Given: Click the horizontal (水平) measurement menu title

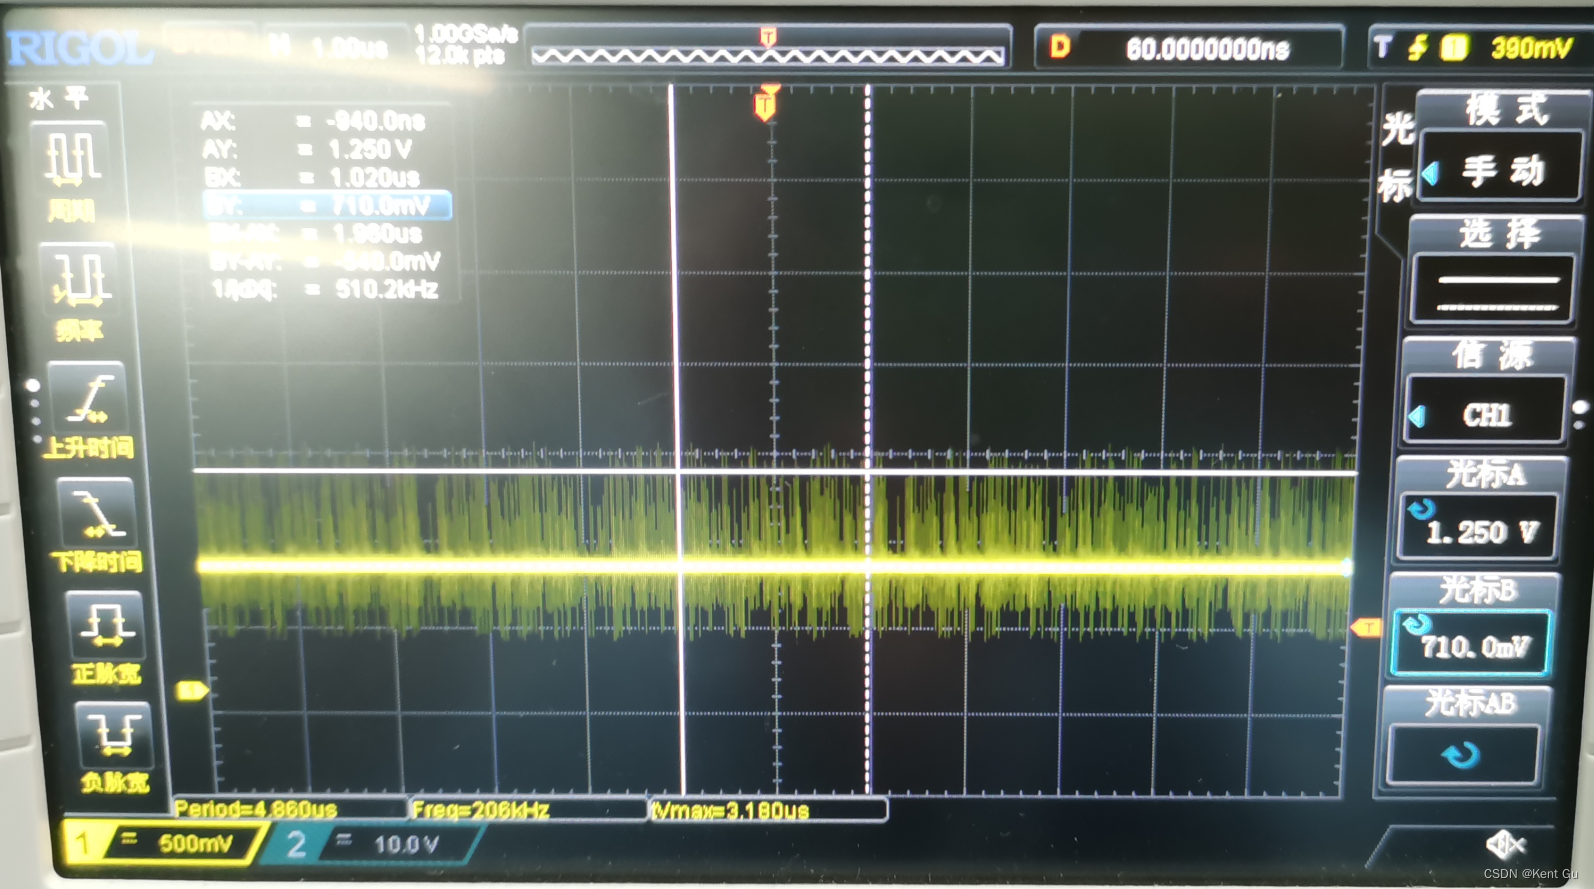Looking at the screenshot, I should point(60,98).
